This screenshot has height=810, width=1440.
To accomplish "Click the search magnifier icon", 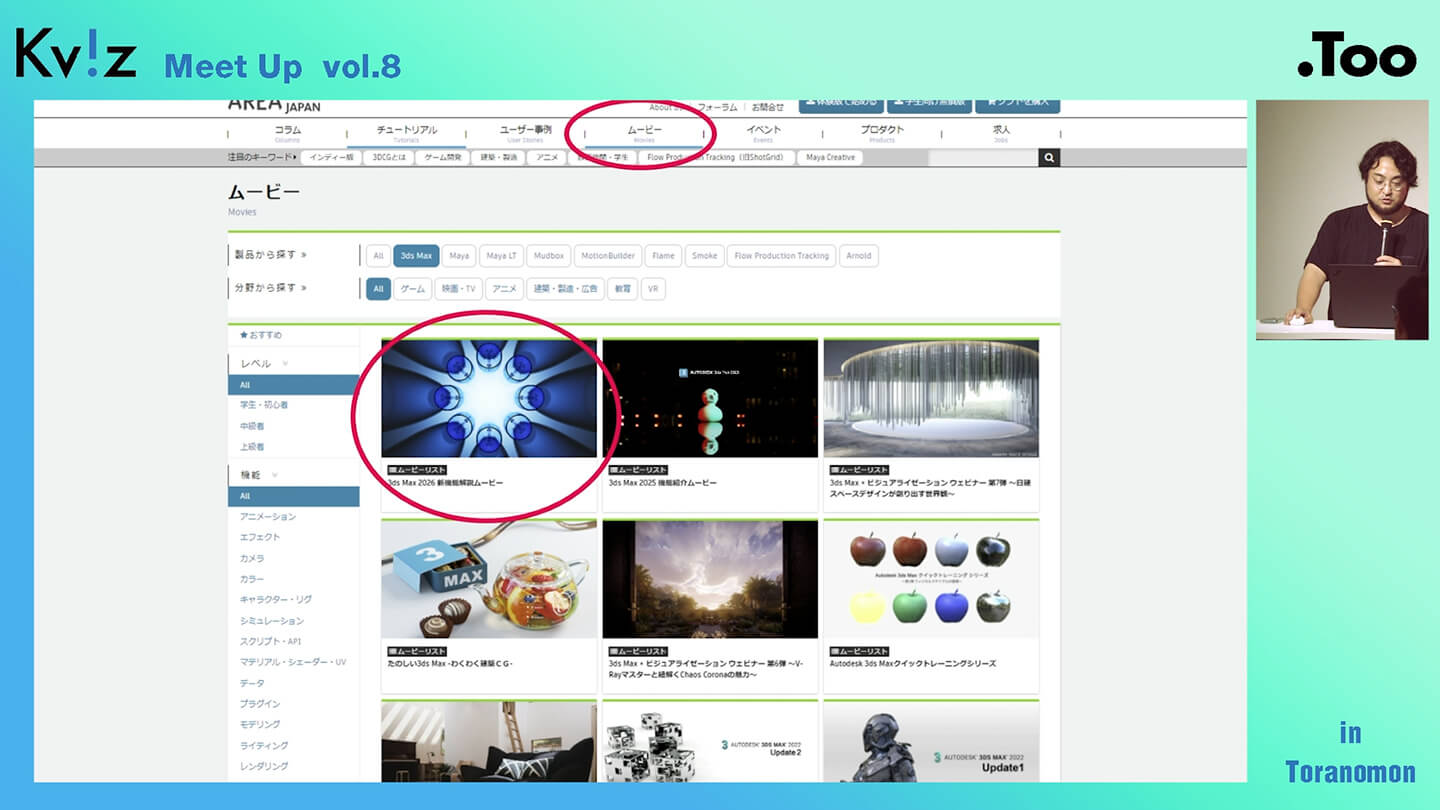I will (x=1048, y=158).
